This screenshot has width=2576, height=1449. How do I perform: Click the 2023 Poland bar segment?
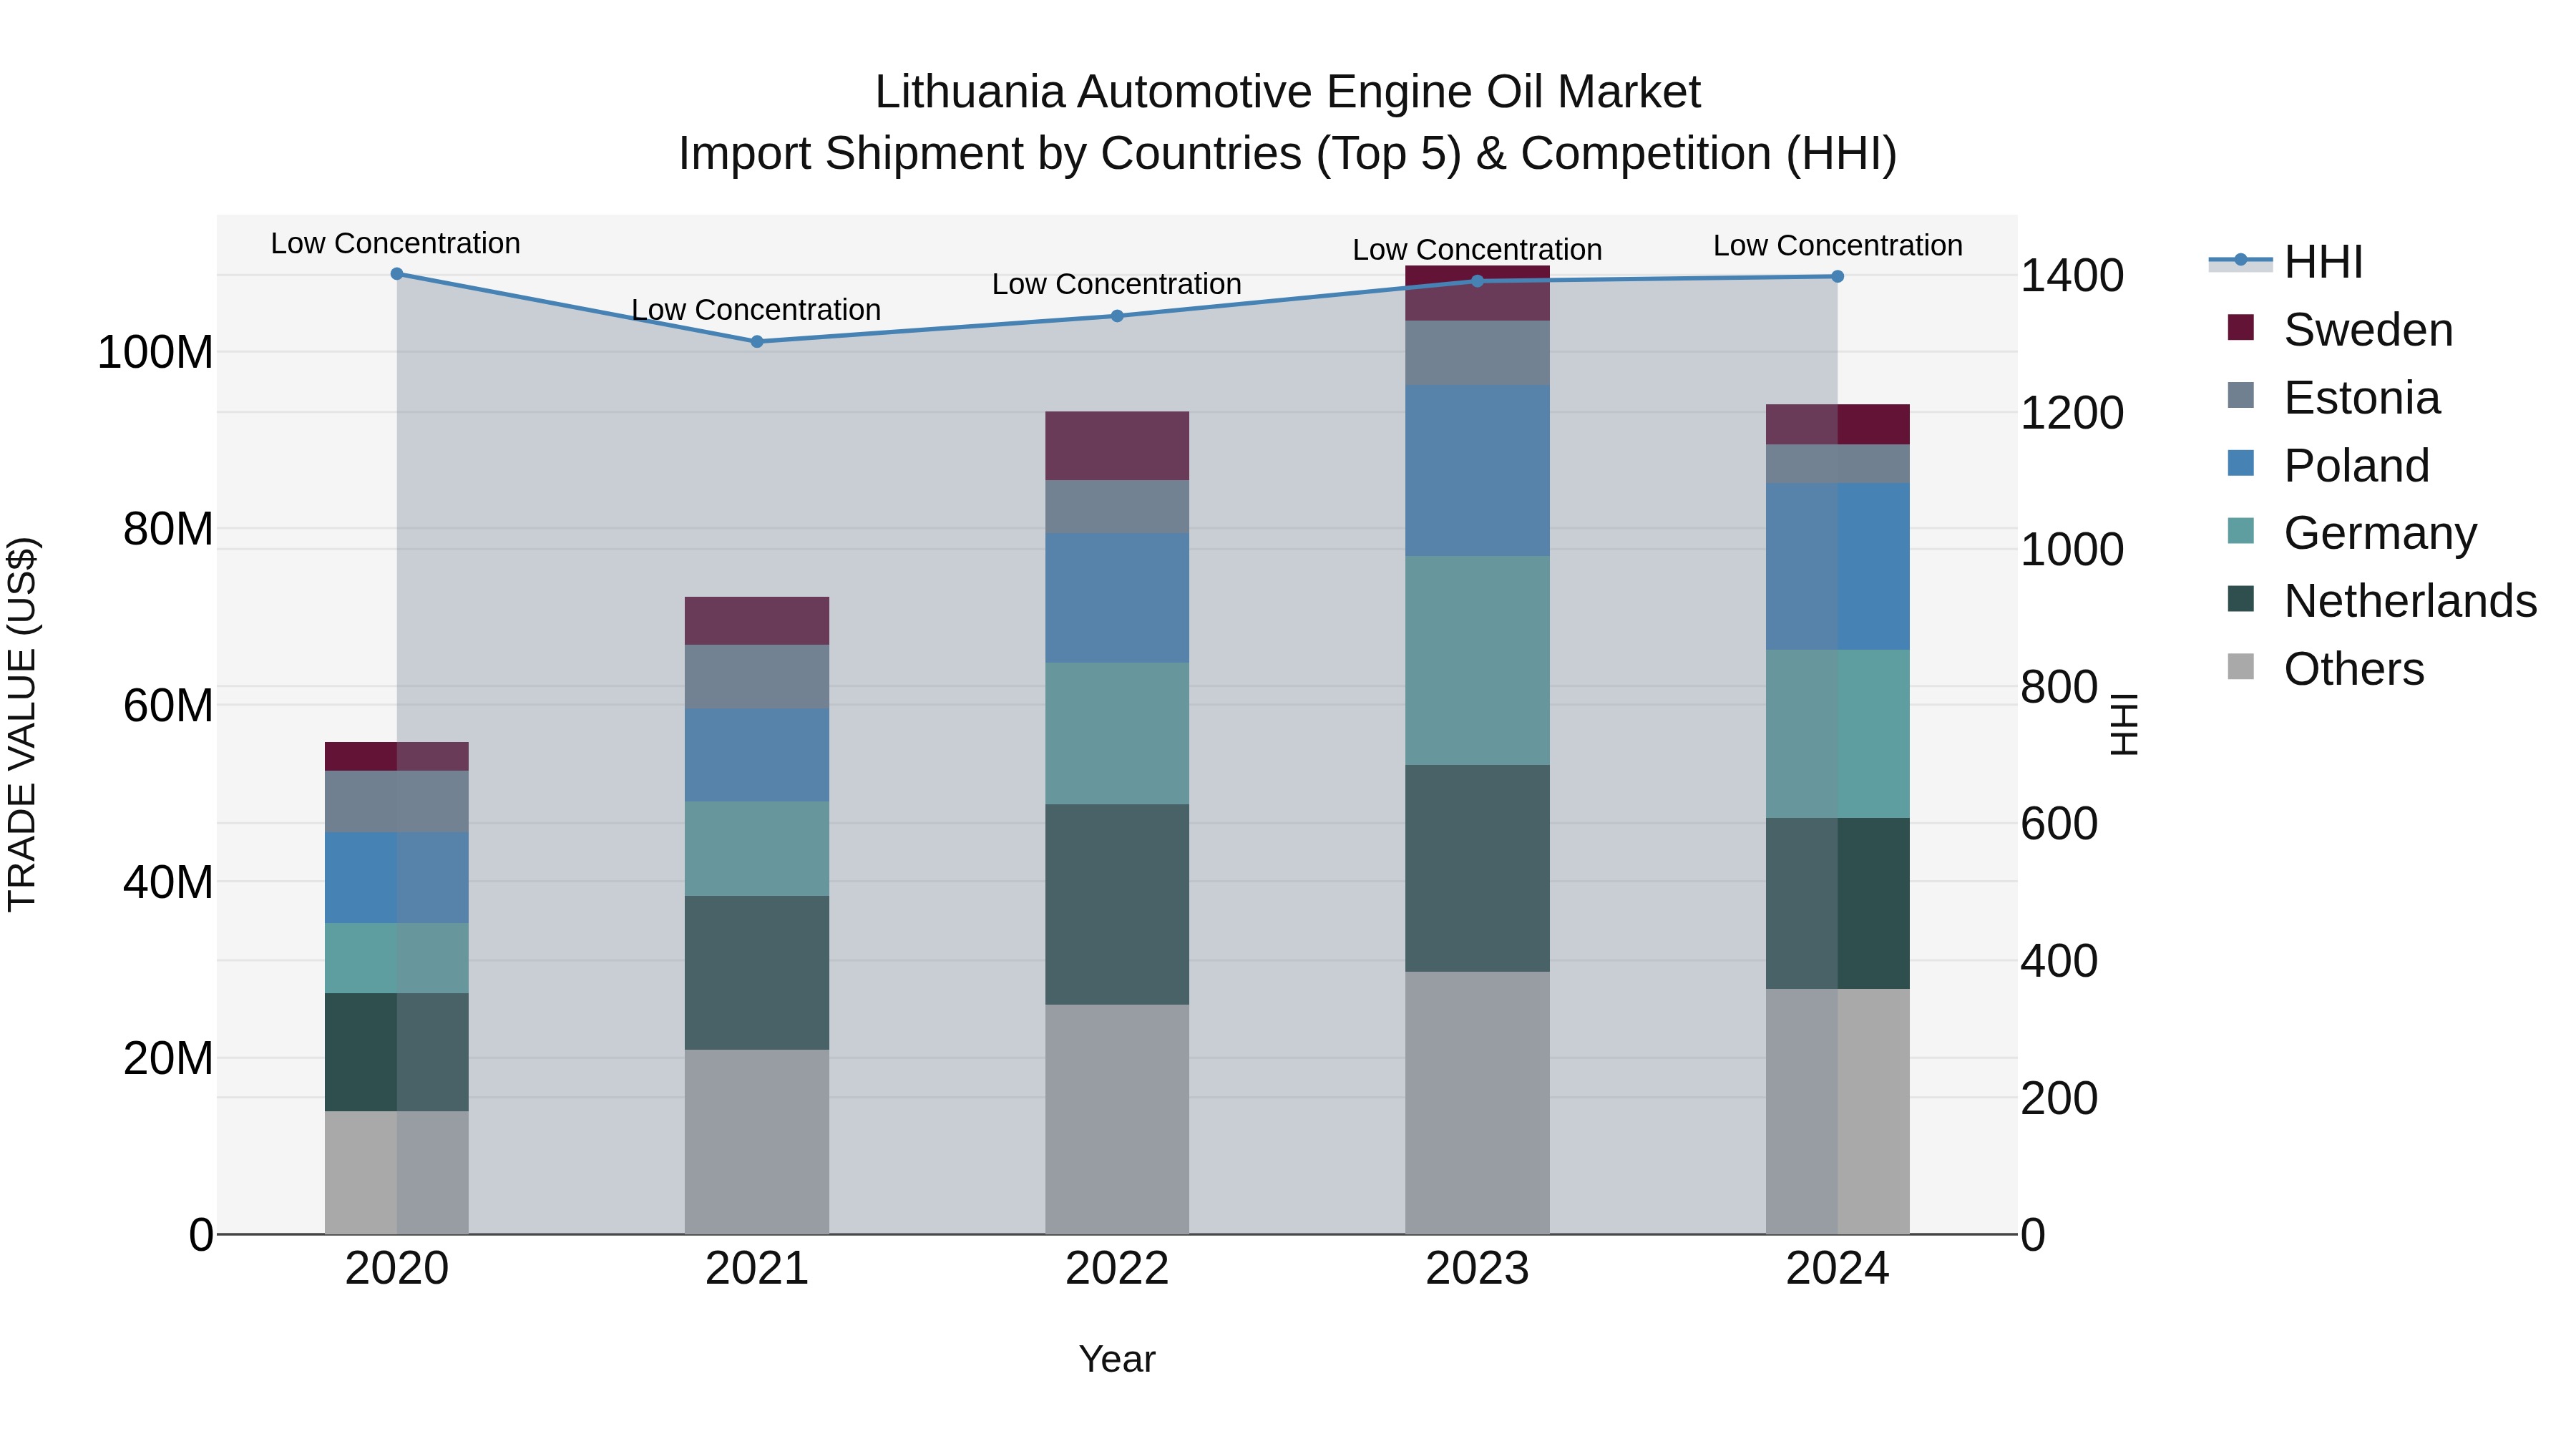[x=1478, y=471]
